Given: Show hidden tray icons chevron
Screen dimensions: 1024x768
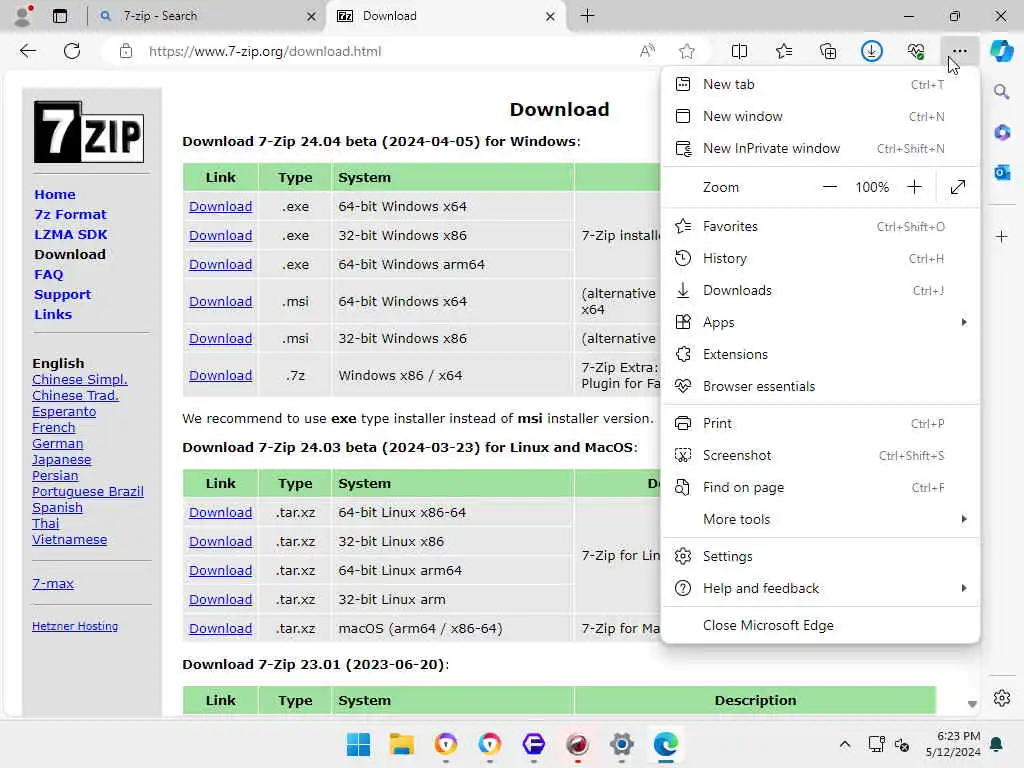Looking at the screenshot, I should 844,744.
